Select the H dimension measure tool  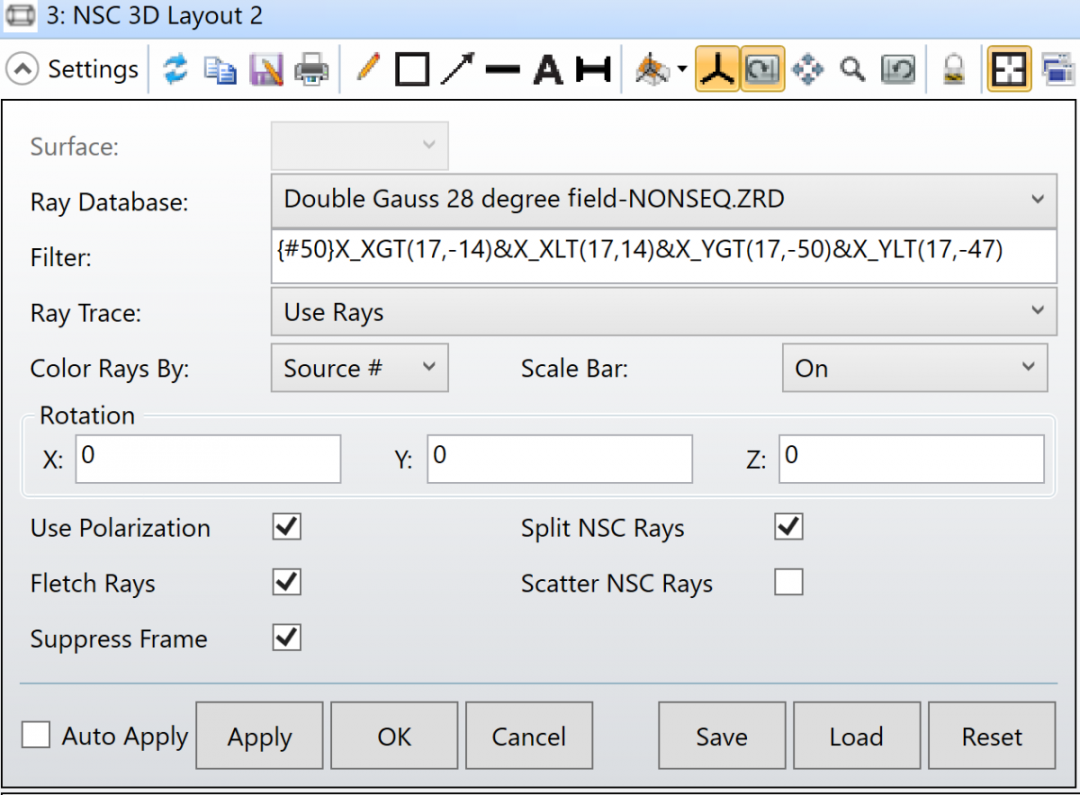click(593, 70)
